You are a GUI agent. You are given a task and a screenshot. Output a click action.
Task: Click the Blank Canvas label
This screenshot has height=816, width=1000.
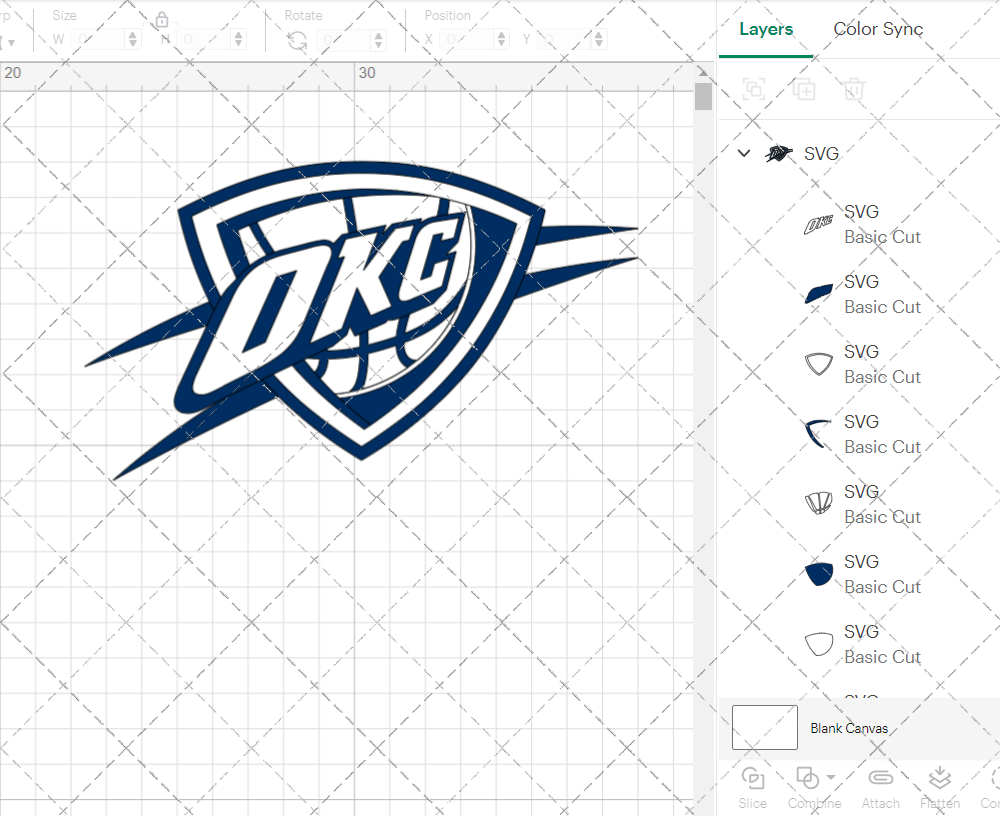point(849,728)
